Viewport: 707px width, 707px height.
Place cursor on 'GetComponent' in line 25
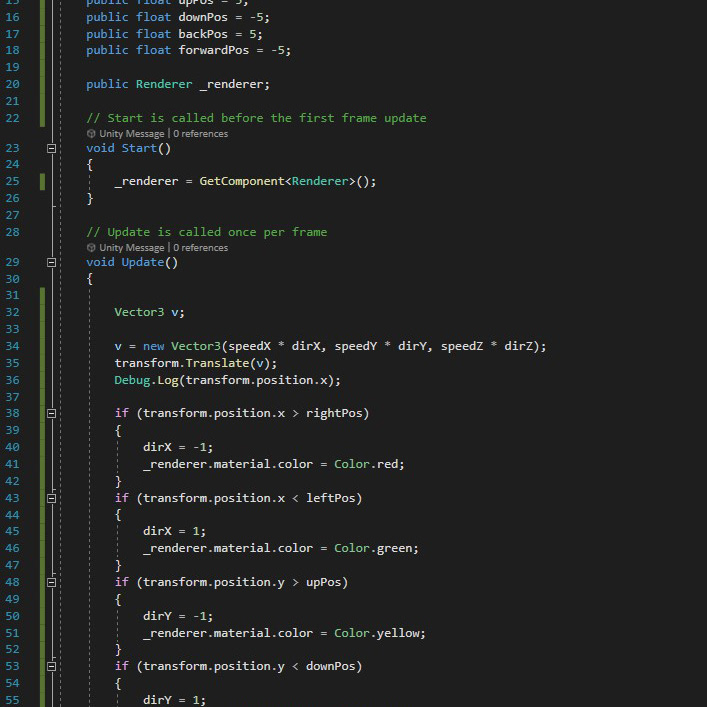(242, 181)
